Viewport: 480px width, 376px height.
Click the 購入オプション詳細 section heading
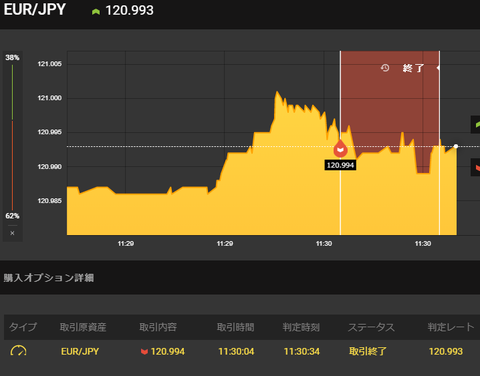pos(49,278)
